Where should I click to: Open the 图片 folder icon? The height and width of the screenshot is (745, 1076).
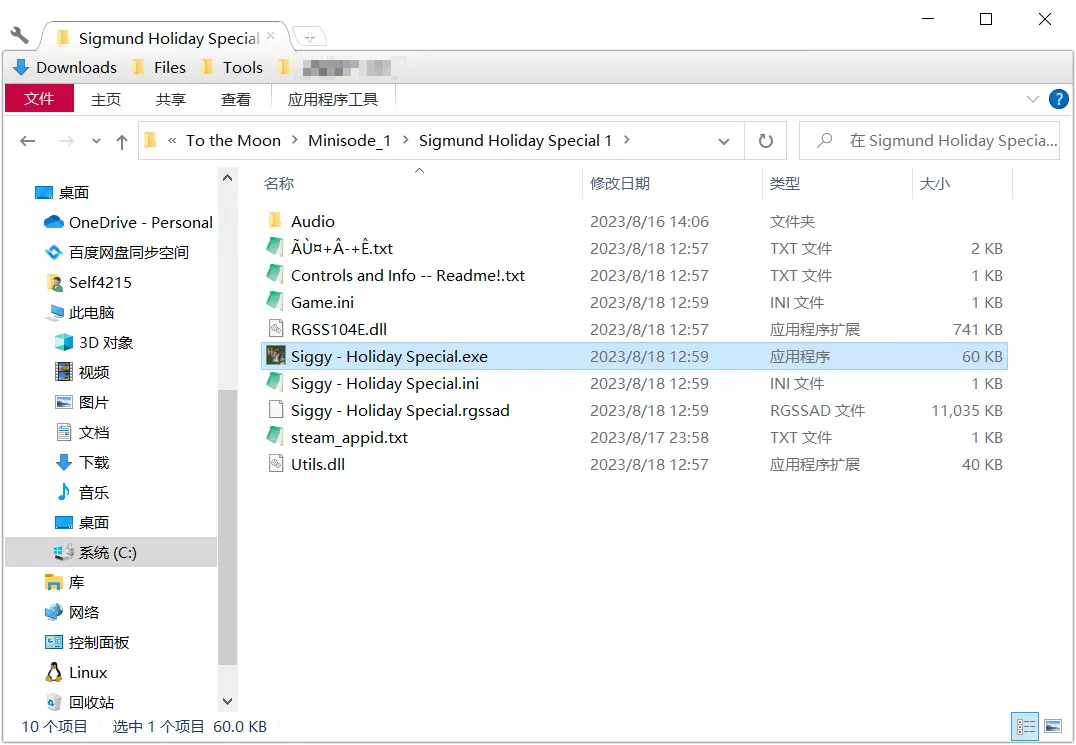(64, 402)
